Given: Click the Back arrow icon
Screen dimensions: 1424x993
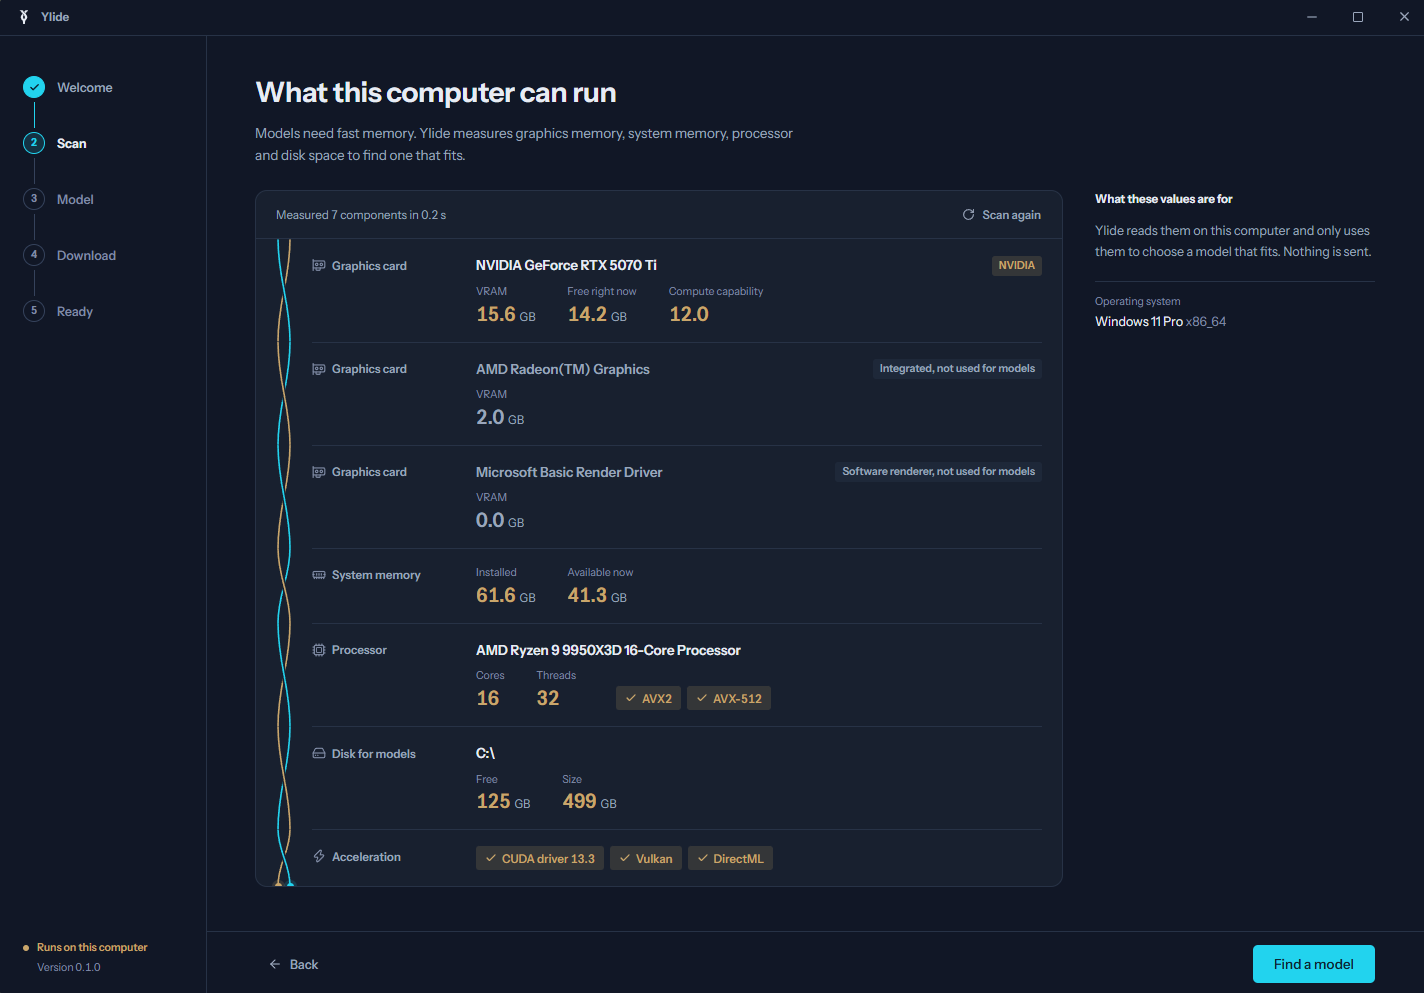Looking at the screenshot, I should pos(275,964).
